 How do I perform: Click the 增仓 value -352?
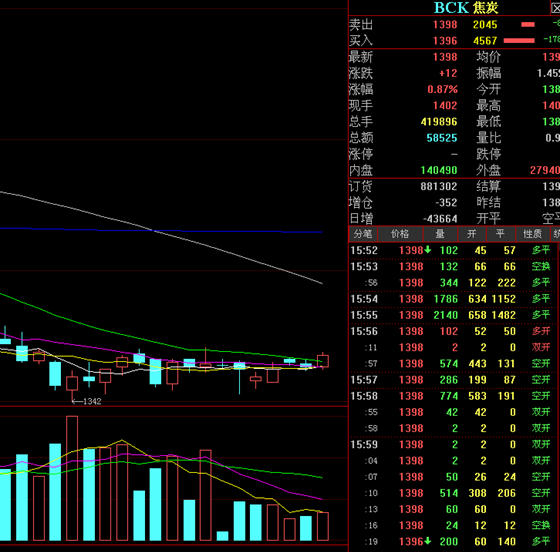point(446,203)
